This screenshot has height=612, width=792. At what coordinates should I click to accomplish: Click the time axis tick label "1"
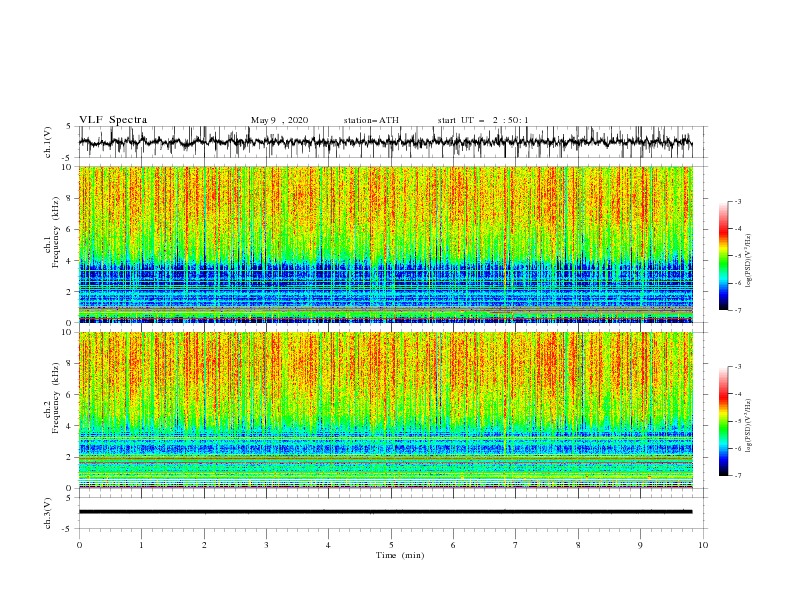tap(141, 545)
